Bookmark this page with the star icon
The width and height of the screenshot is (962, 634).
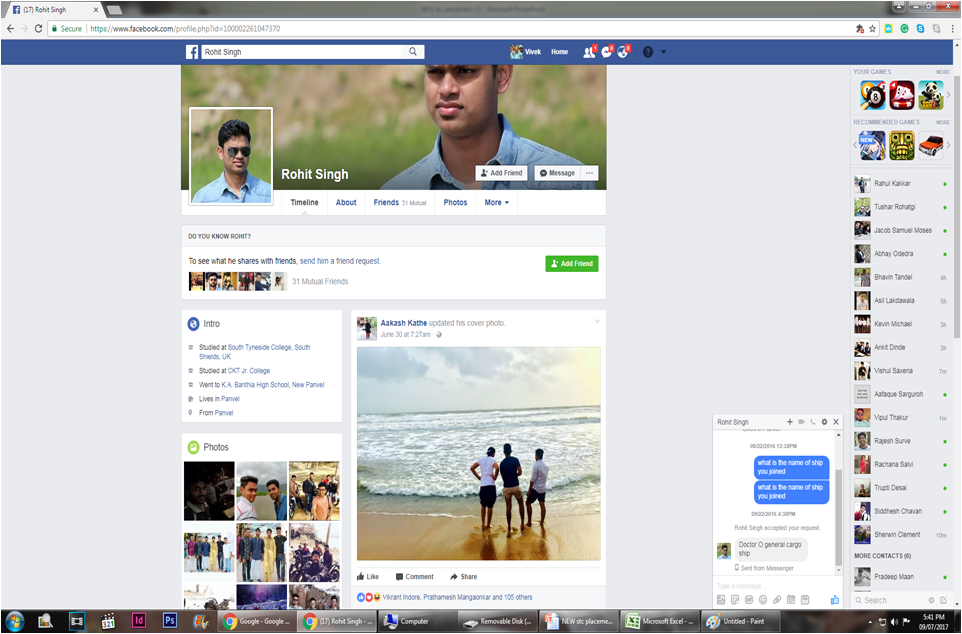click(872, 28)
